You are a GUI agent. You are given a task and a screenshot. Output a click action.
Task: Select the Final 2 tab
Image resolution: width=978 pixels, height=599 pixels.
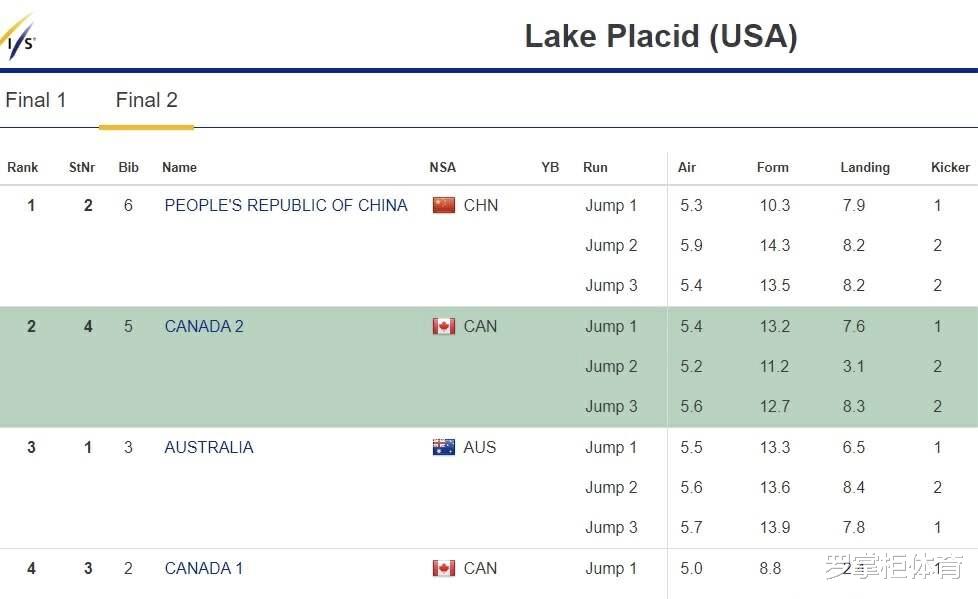pos(147,100)
